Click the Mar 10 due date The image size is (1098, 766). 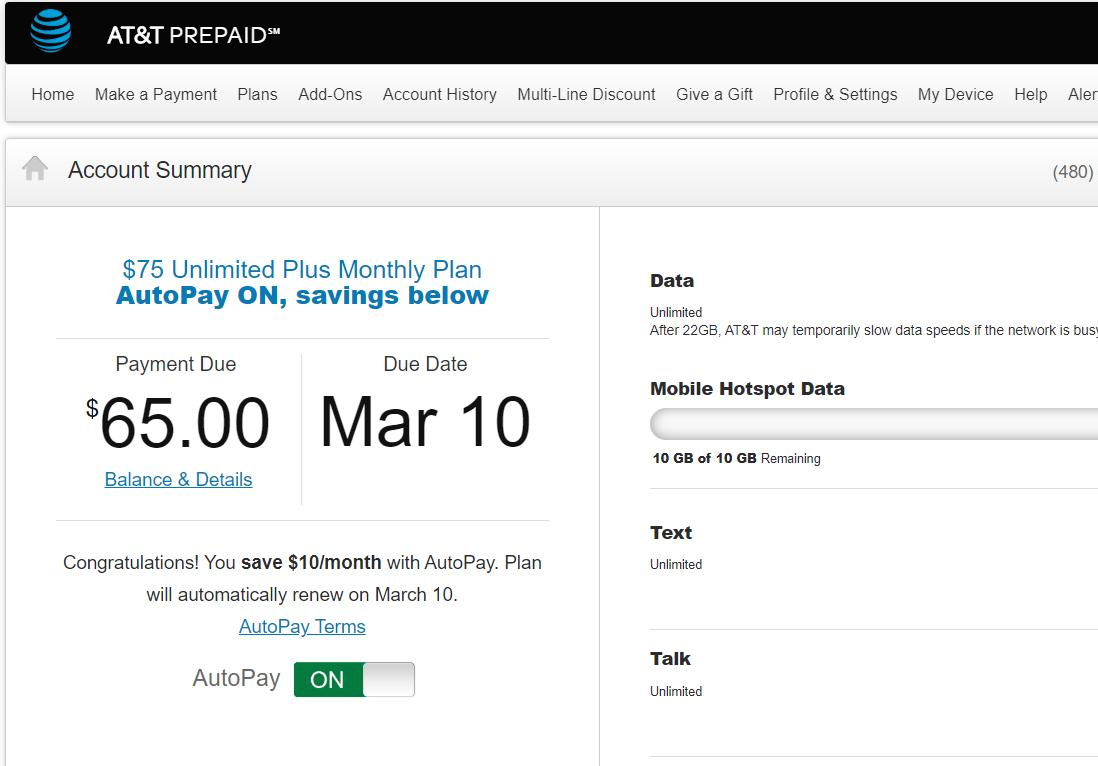coord(425,421)
